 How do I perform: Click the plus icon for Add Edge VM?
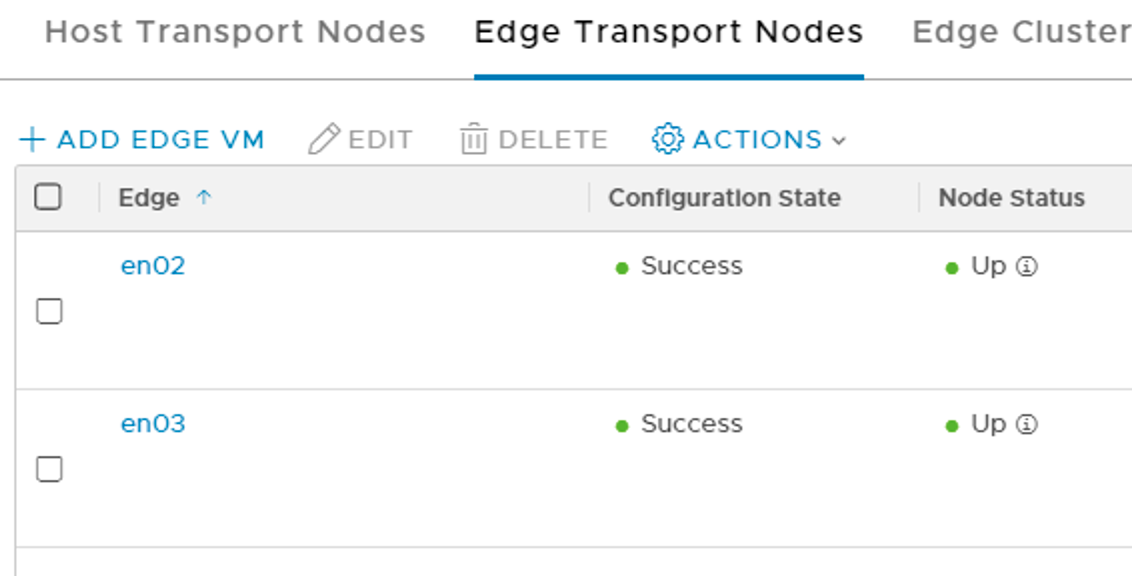(32, 139)
